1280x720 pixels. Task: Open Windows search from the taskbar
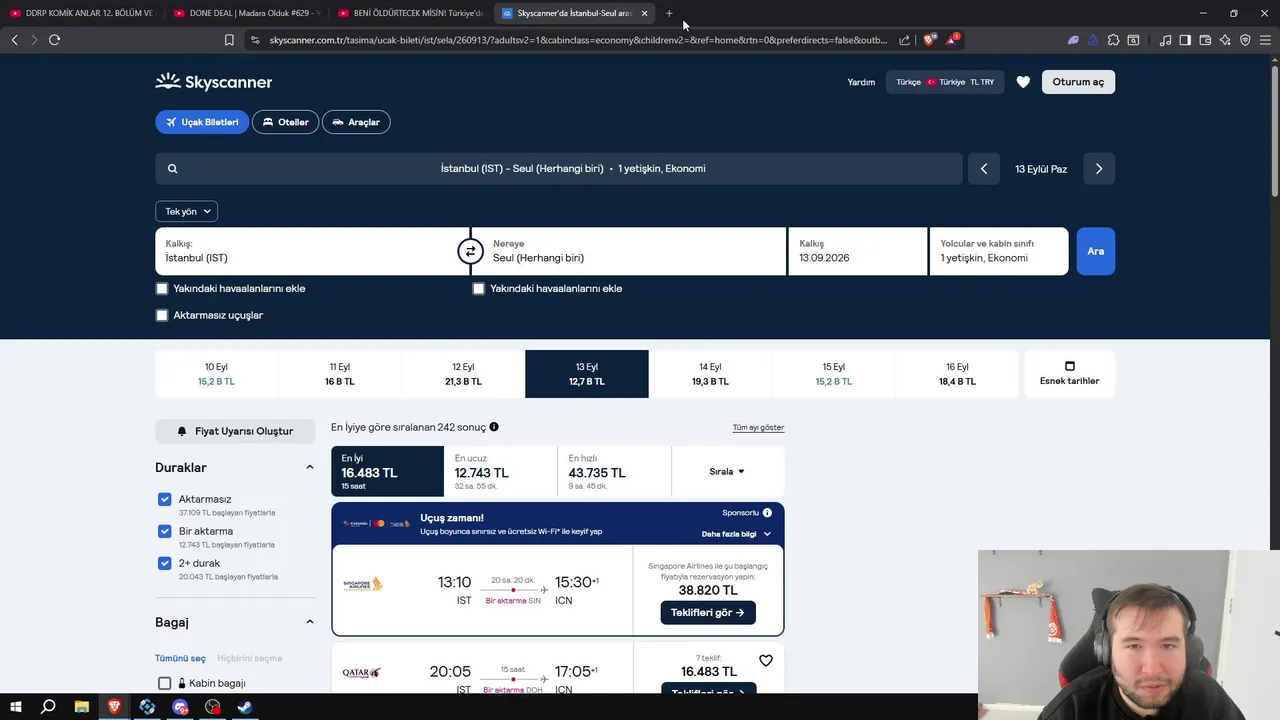pos(48,706)
